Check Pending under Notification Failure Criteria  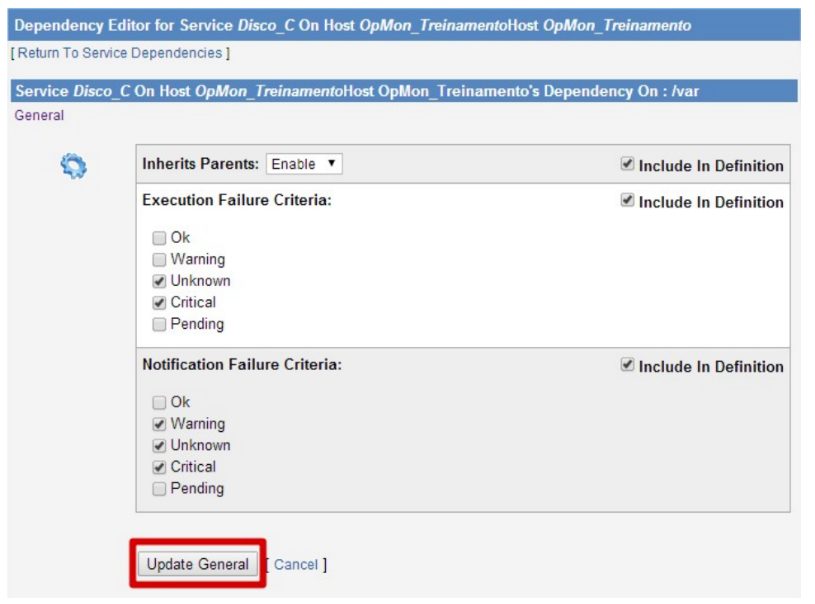pyautogui.click(x=159, y=489)
